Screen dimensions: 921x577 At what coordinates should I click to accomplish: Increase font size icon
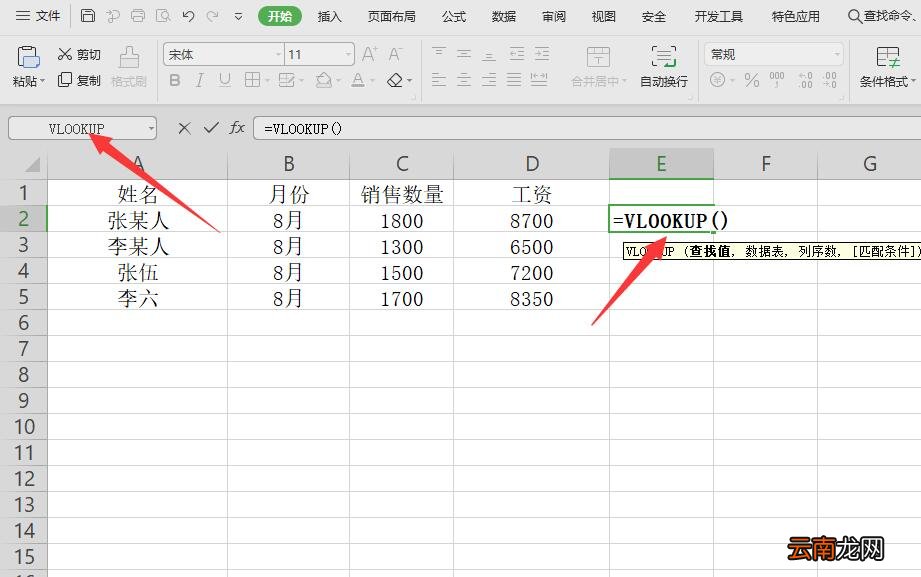(369, 55)
